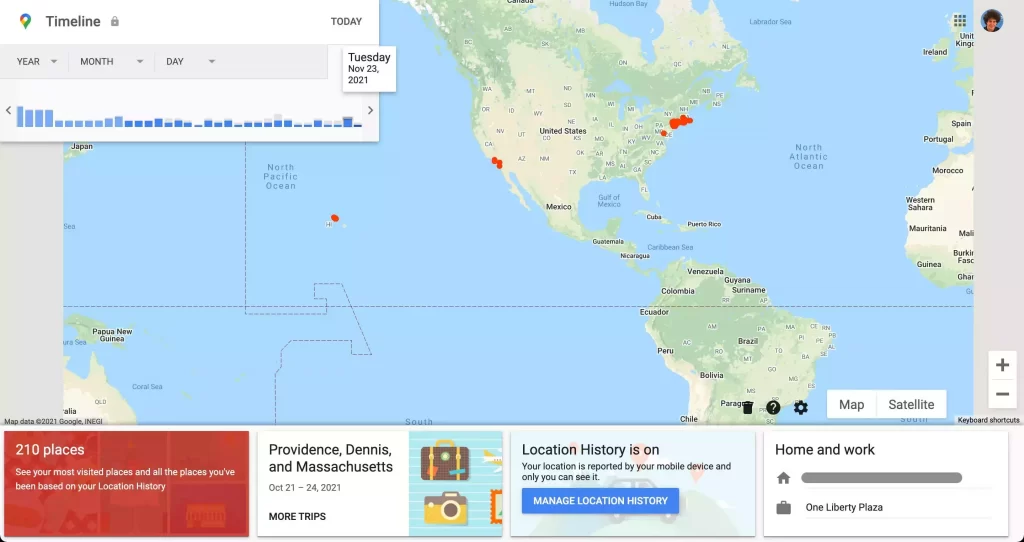Image resolution: width=1024 pixels, height=542 pixels.
Task: Open the Google apps grid icon
Action: [959, 21]
